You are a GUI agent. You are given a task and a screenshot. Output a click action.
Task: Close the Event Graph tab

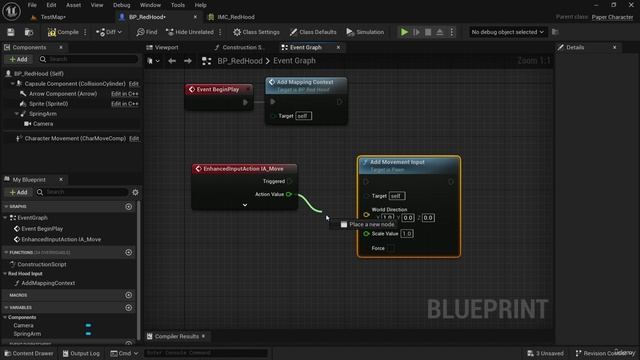[x=338, y=47]
